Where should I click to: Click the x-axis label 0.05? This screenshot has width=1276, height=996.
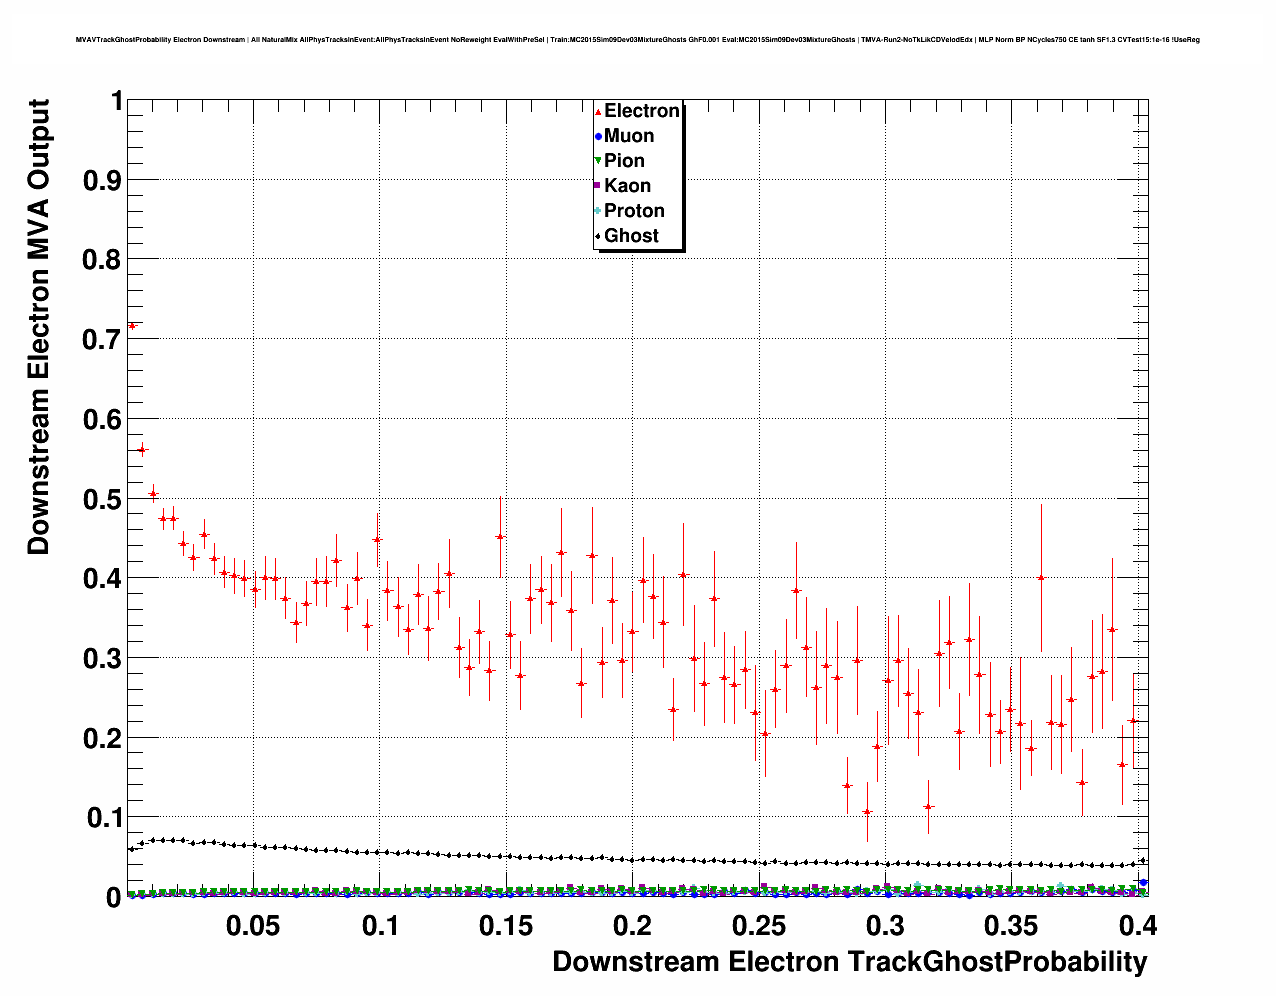252,926
